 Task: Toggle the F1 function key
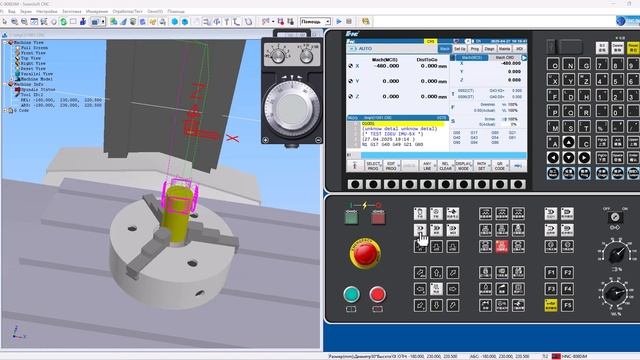pyautogui.click(x=551, y=272)
